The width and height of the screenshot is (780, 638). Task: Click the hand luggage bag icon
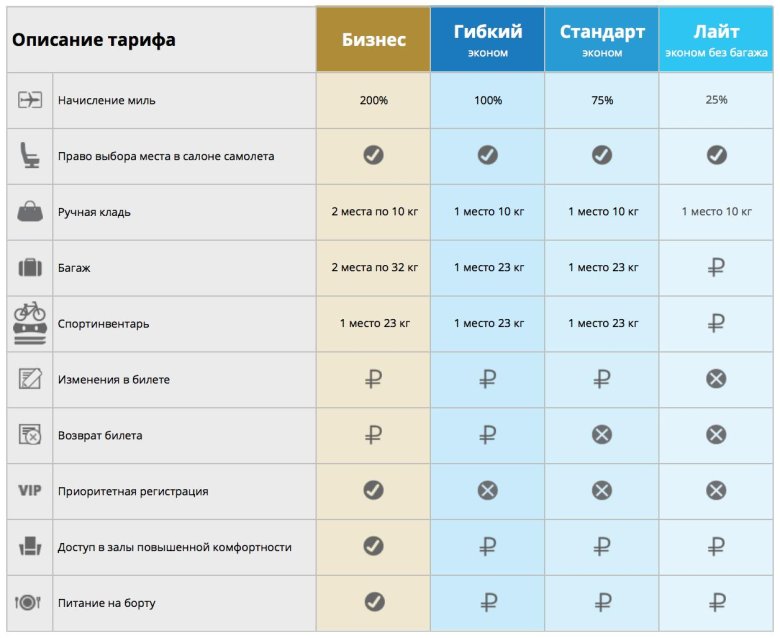(x=30, y=212)
